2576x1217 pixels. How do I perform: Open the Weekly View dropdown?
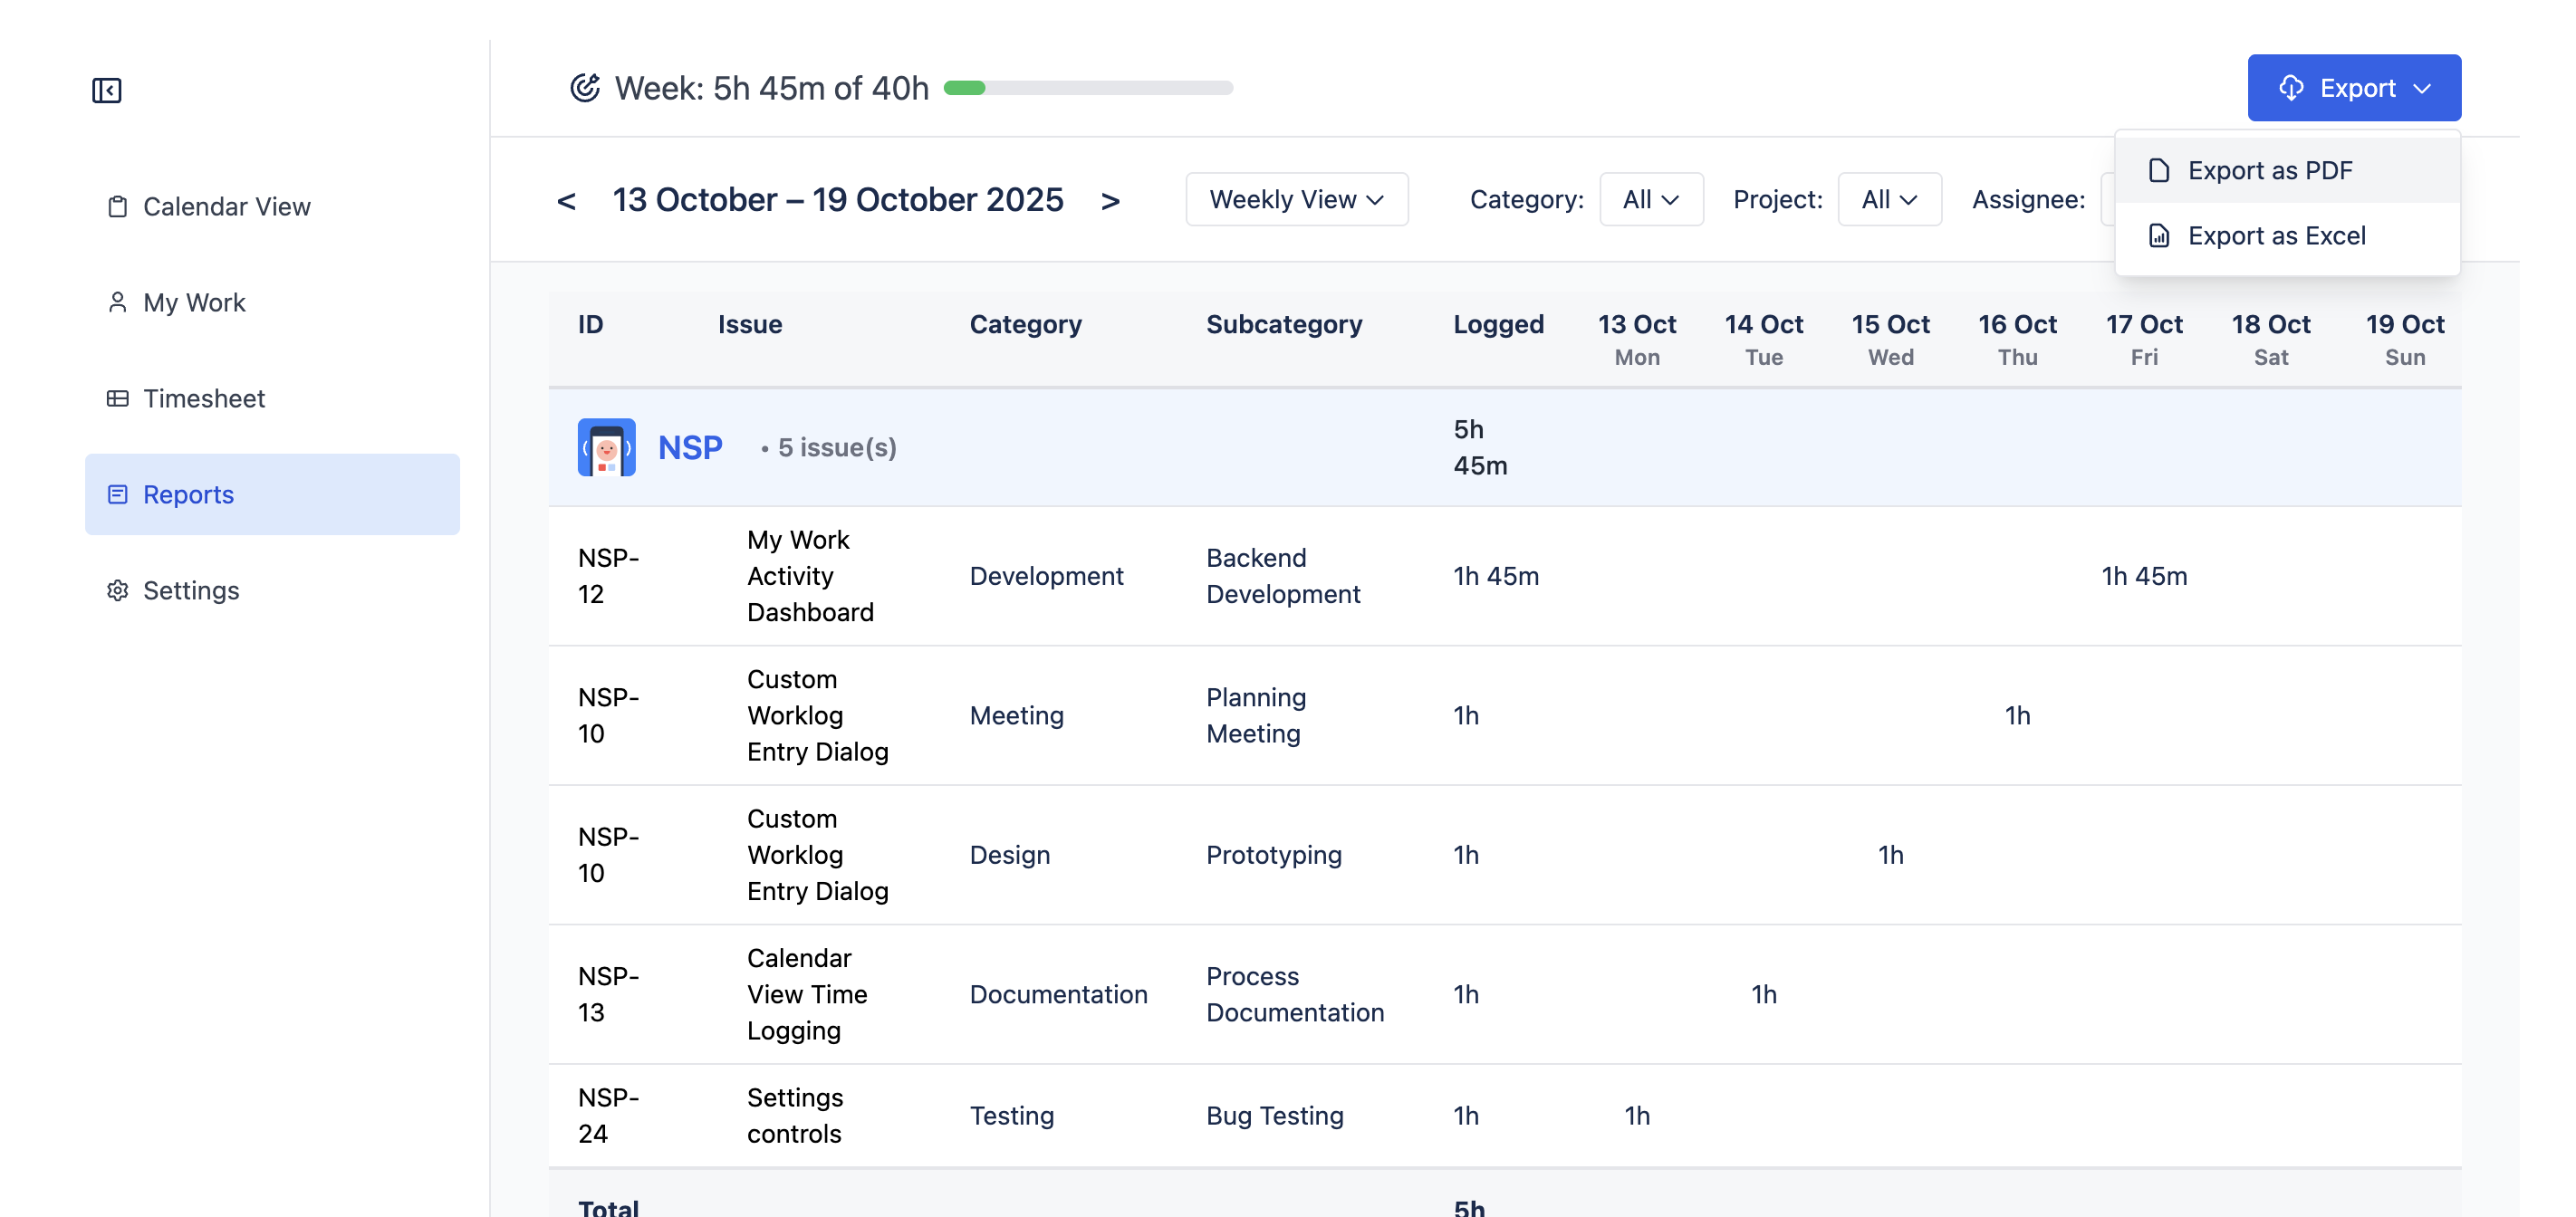1296,199
